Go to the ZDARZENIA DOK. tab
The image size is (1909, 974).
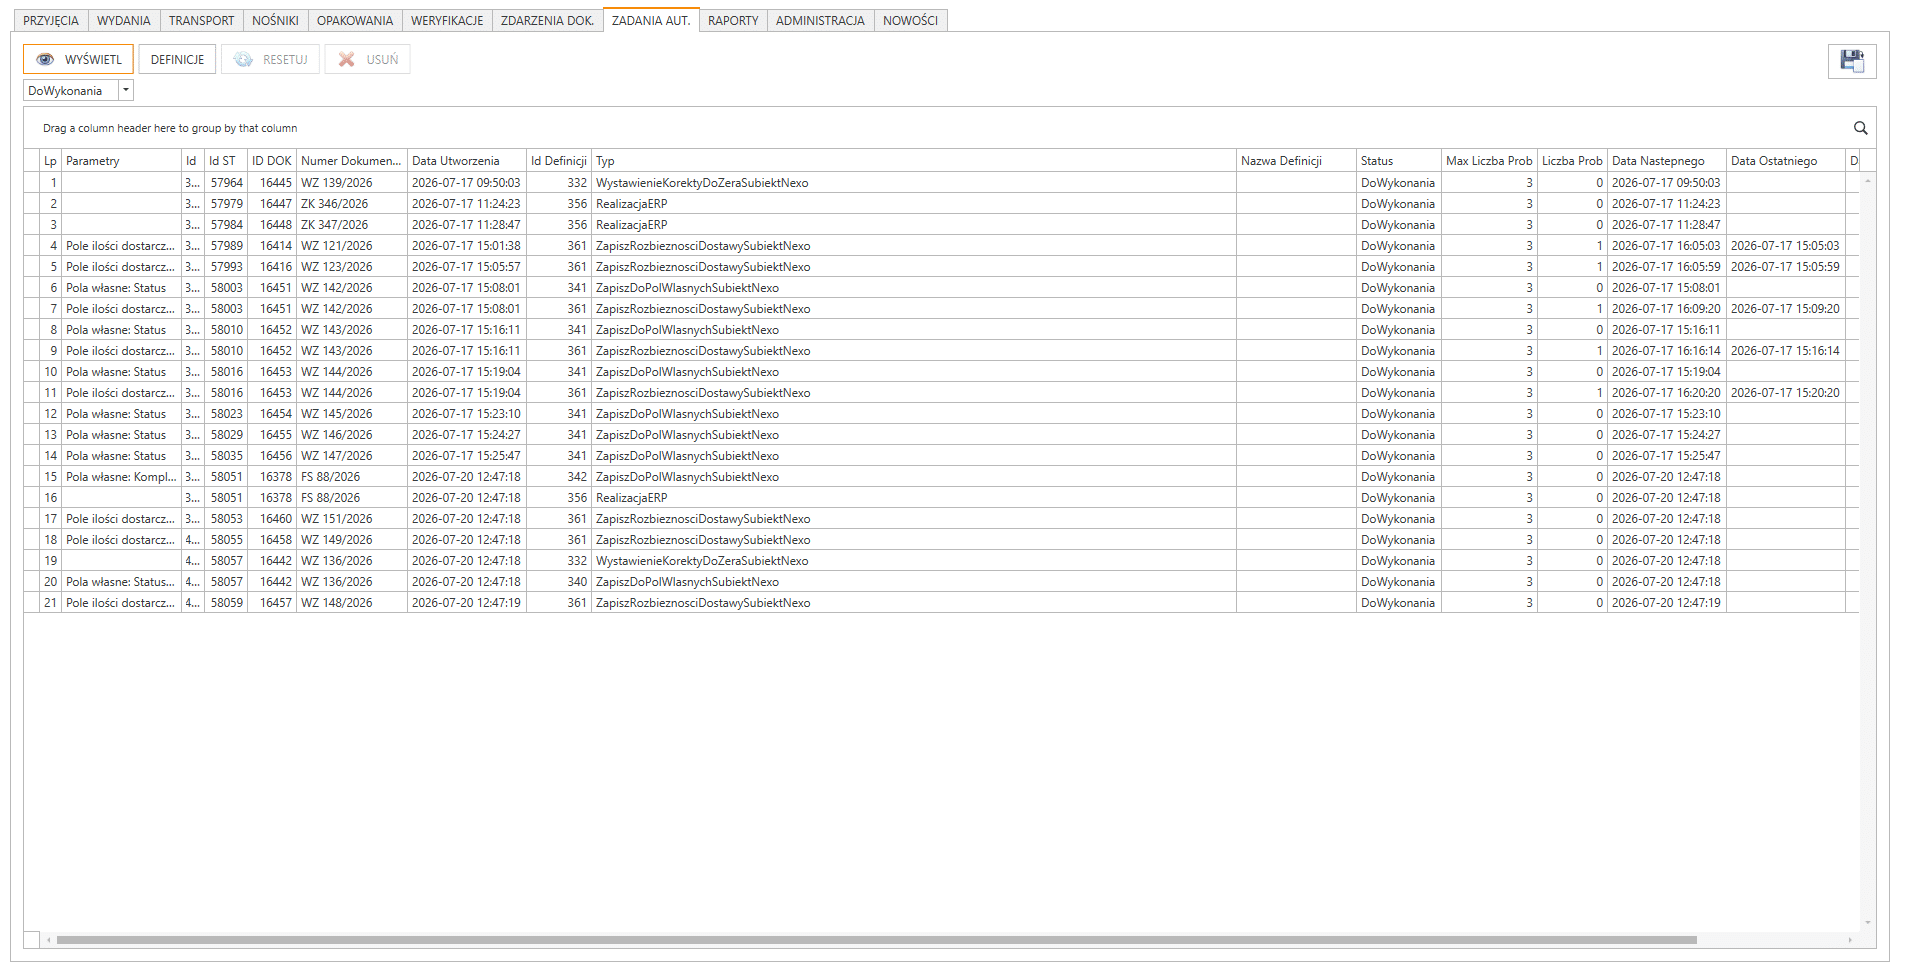[547, 20]
